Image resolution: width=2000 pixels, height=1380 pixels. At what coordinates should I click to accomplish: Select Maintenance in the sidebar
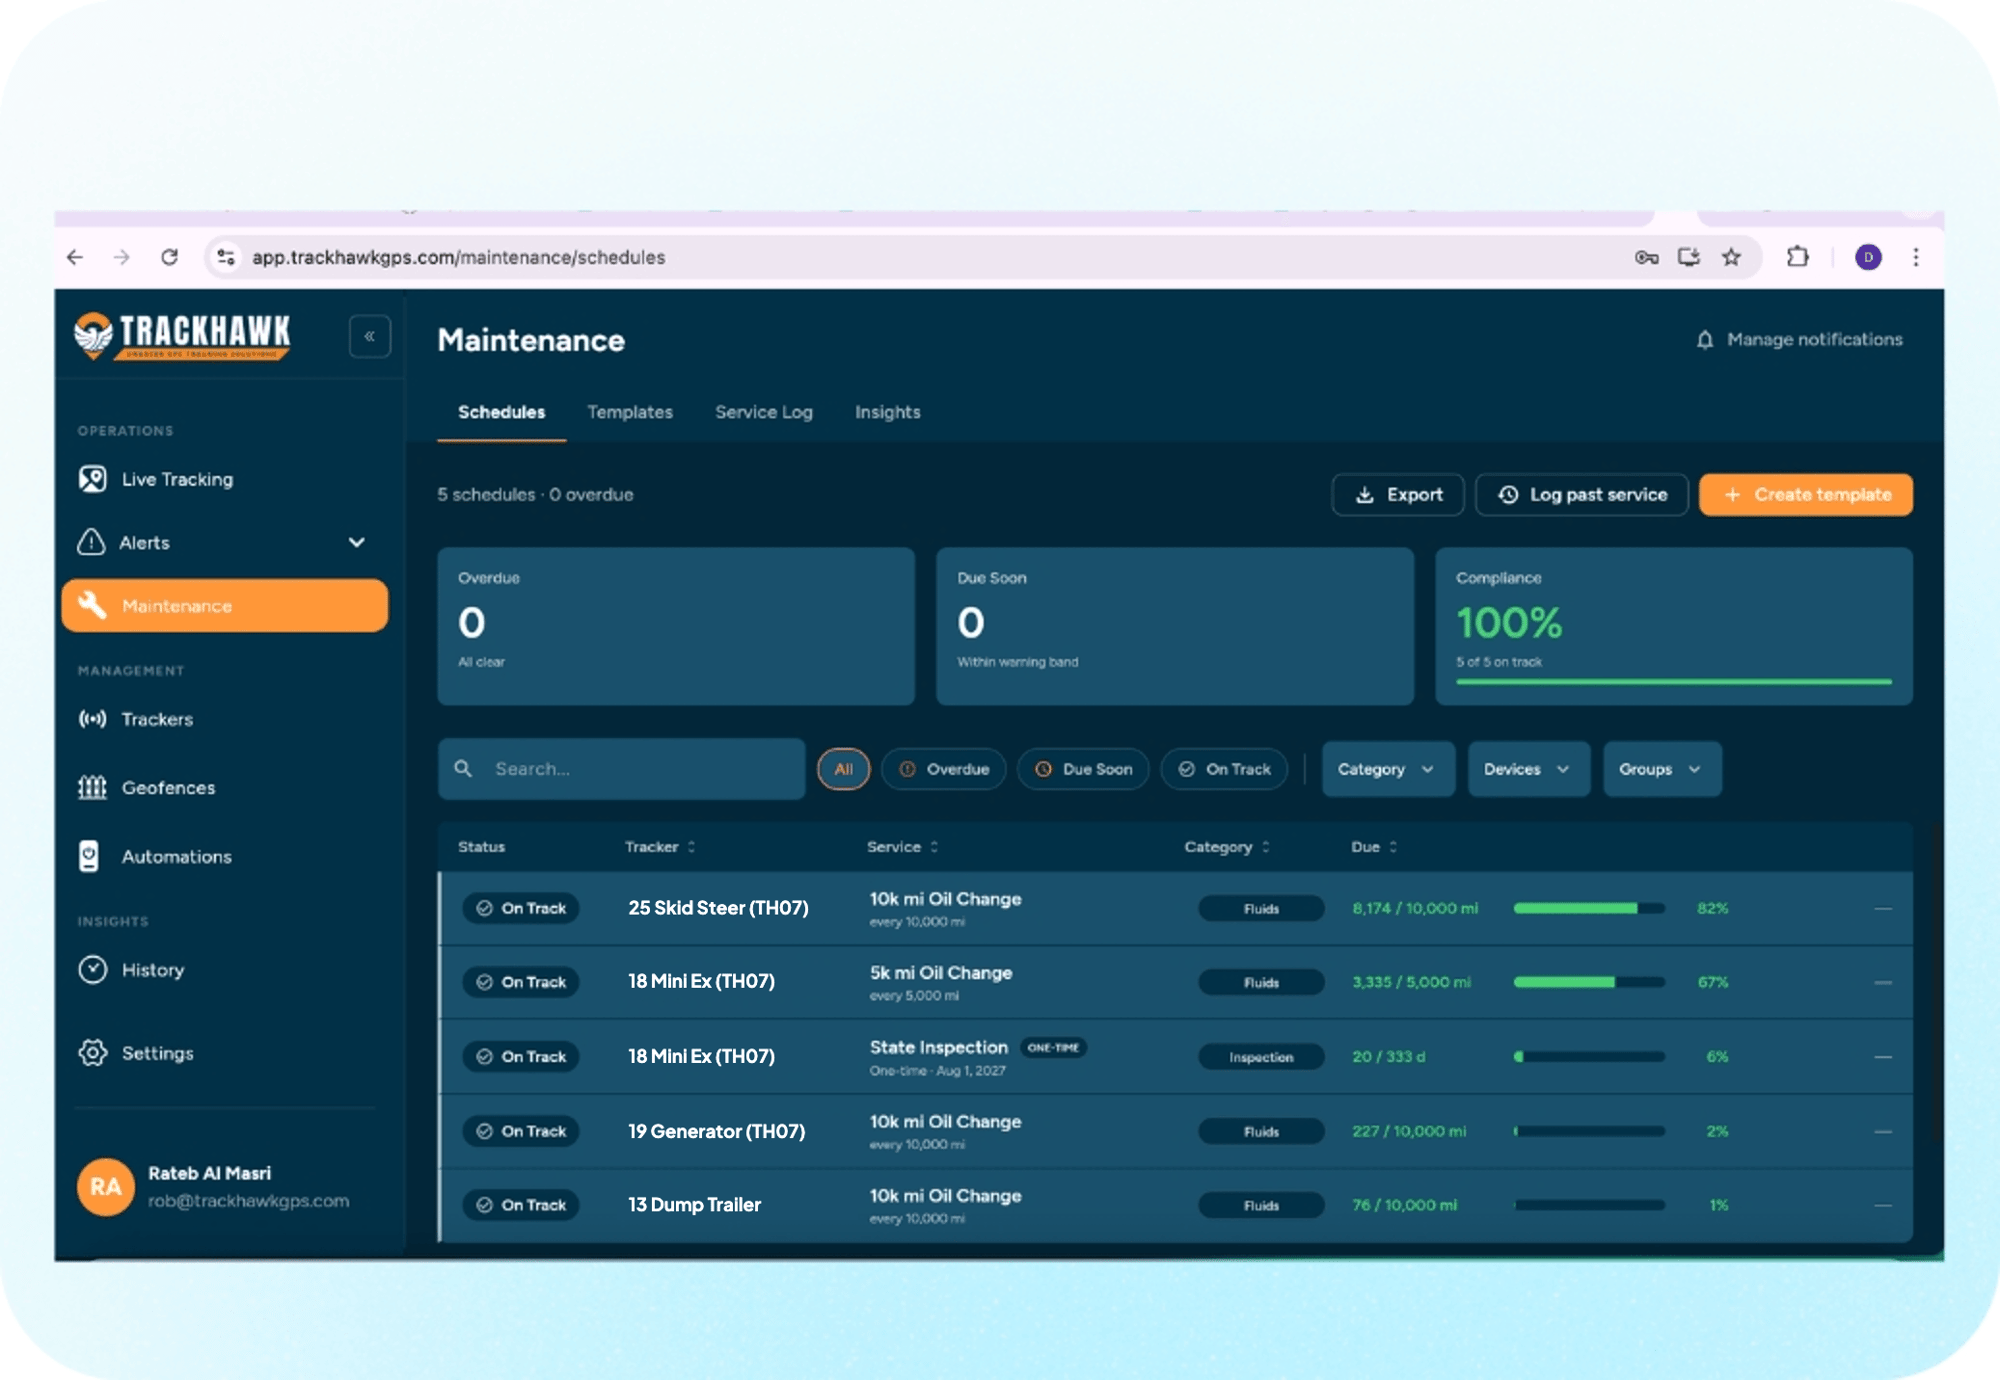(x=225, y=606)
